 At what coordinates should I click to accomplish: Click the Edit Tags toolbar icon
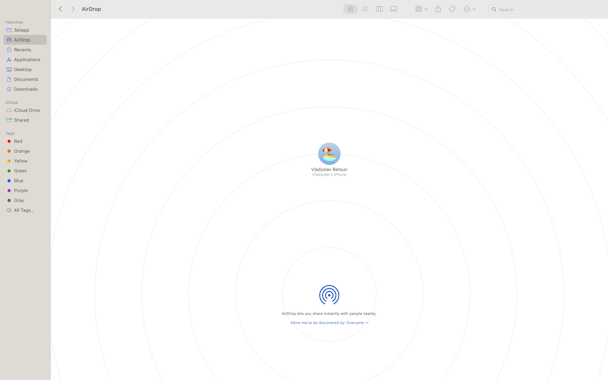click(x=452, y=9)
